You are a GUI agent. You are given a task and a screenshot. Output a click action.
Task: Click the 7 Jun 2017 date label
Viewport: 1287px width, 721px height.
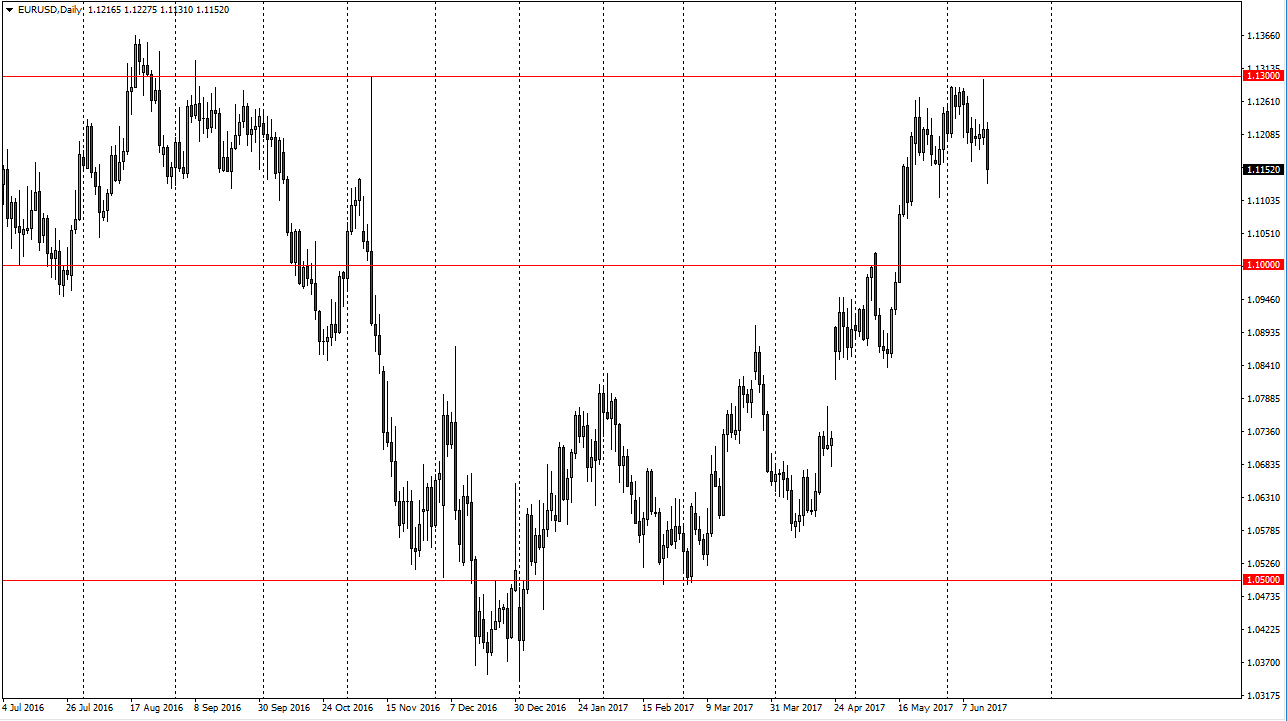point(985,707)
